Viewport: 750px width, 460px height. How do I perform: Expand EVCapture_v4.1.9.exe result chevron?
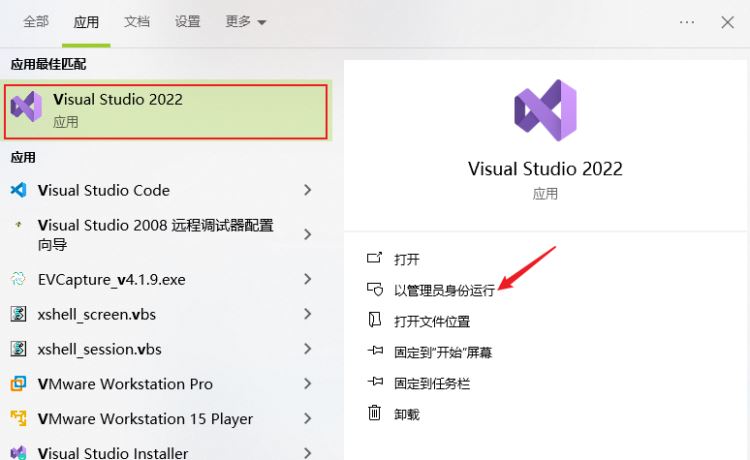pos(308,279)
